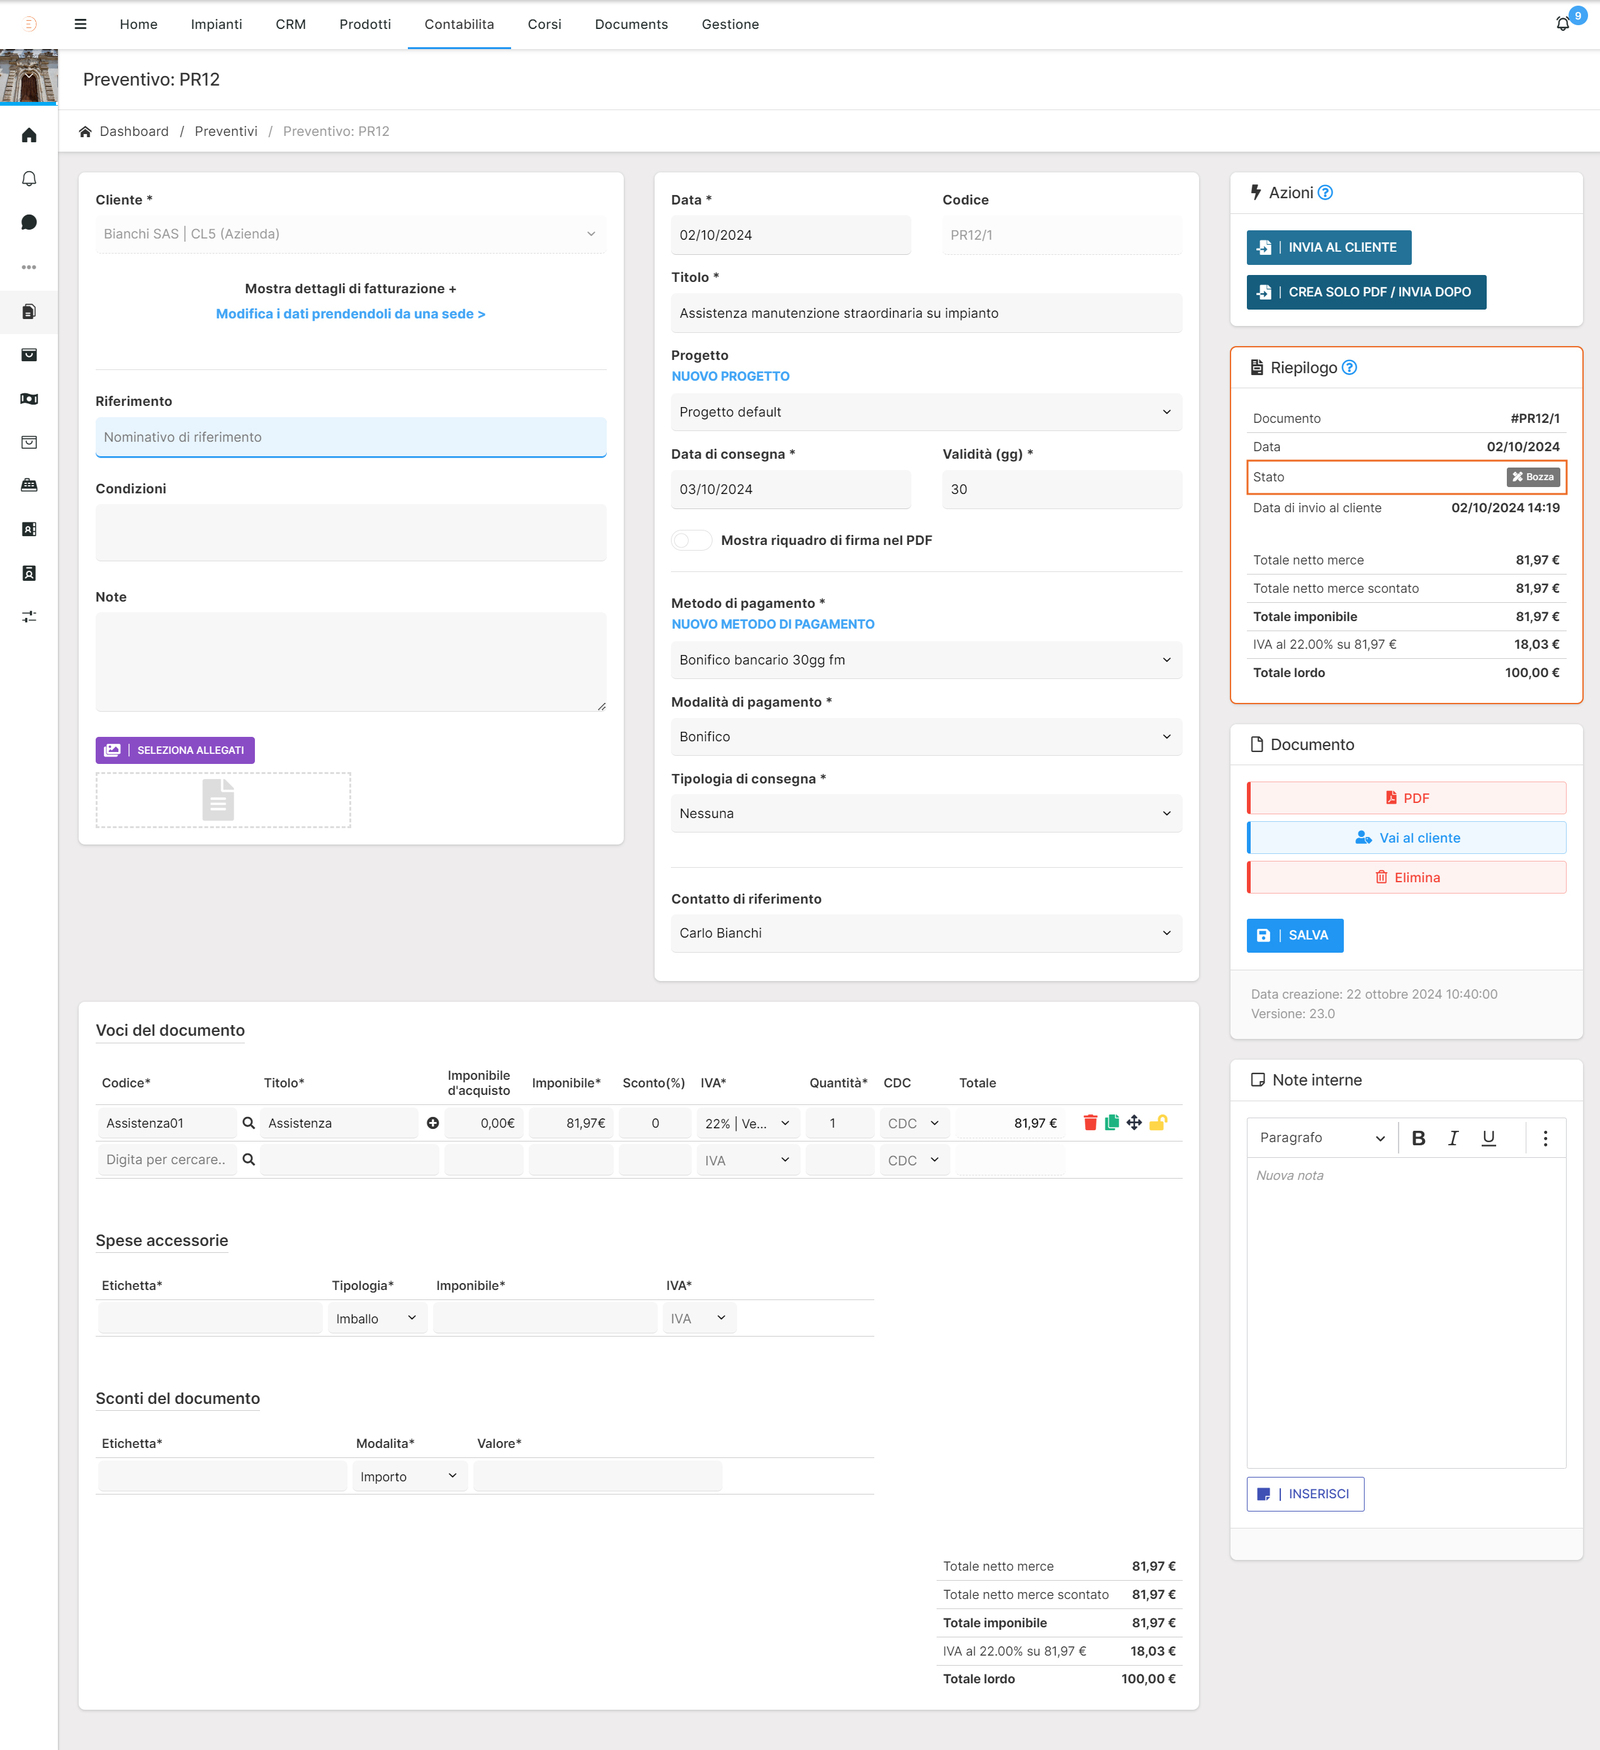Enable 'Mostra riquadro di firma nel PDF' toggle
This screenshot has height=1750, width=1600.
point(691,541)
